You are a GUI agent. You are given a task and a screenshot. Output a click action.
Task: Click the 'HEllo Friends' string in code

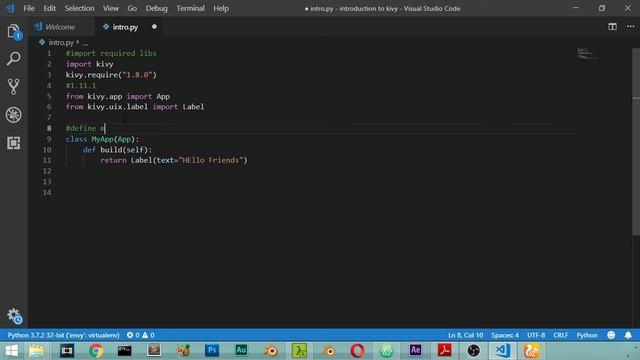point(211,160)
